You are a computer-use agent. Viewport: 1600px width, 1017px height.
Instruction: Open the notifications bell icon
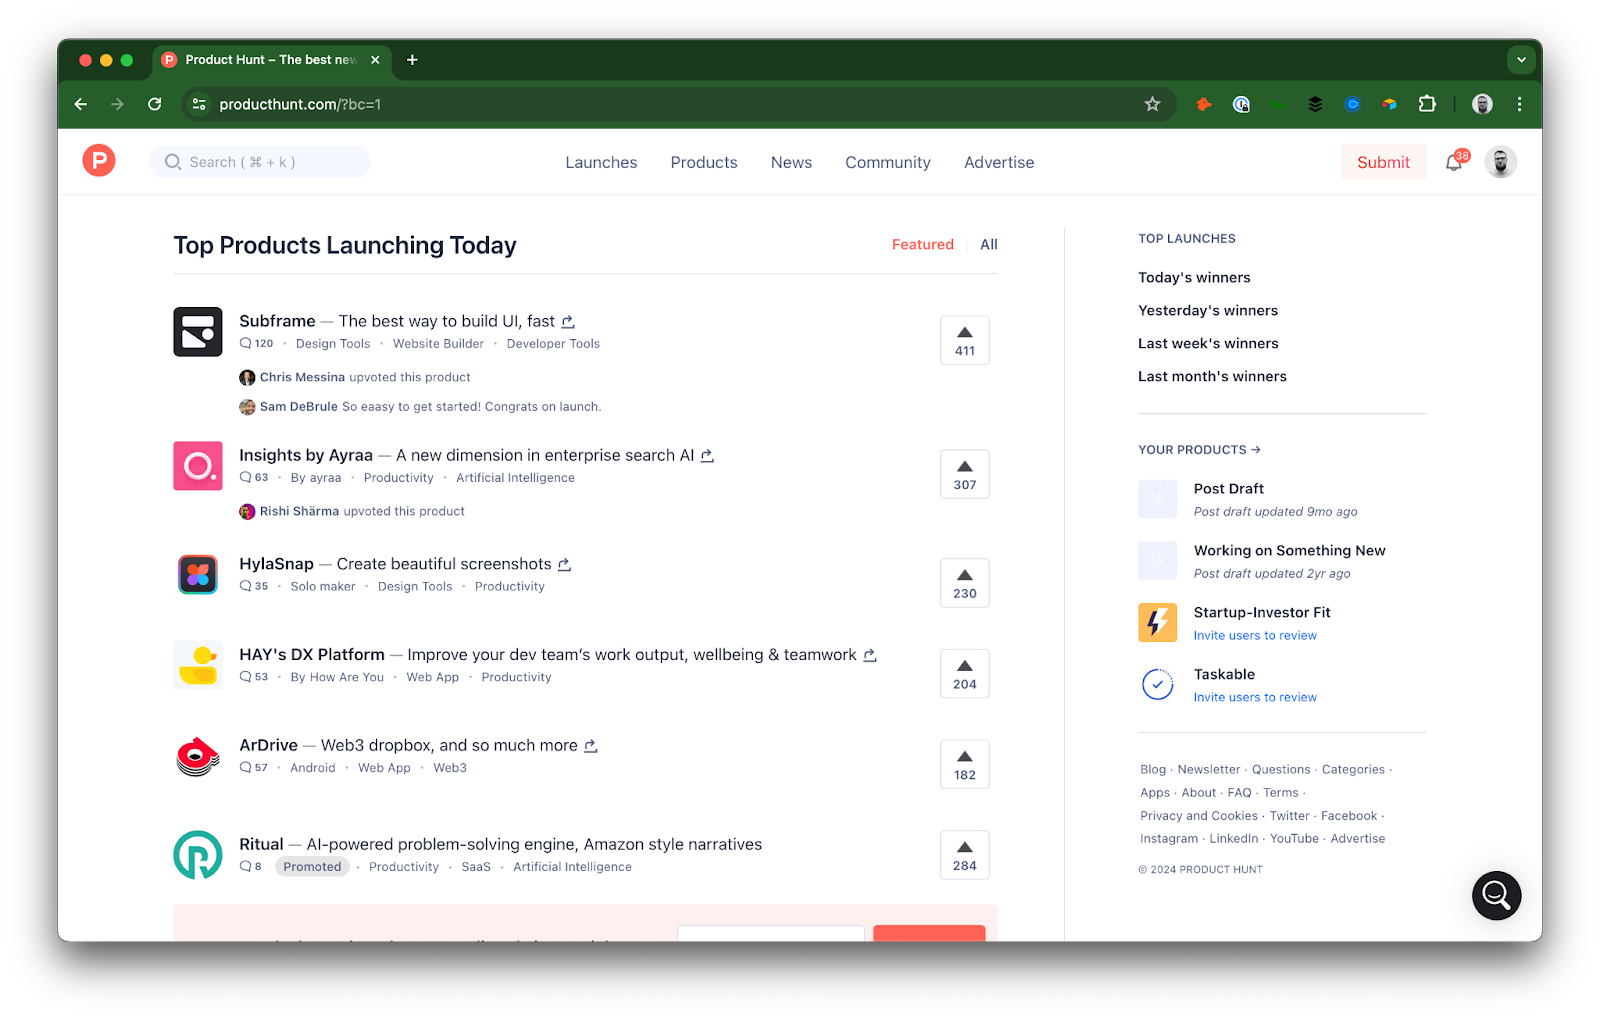click(x=1455, y=162)
